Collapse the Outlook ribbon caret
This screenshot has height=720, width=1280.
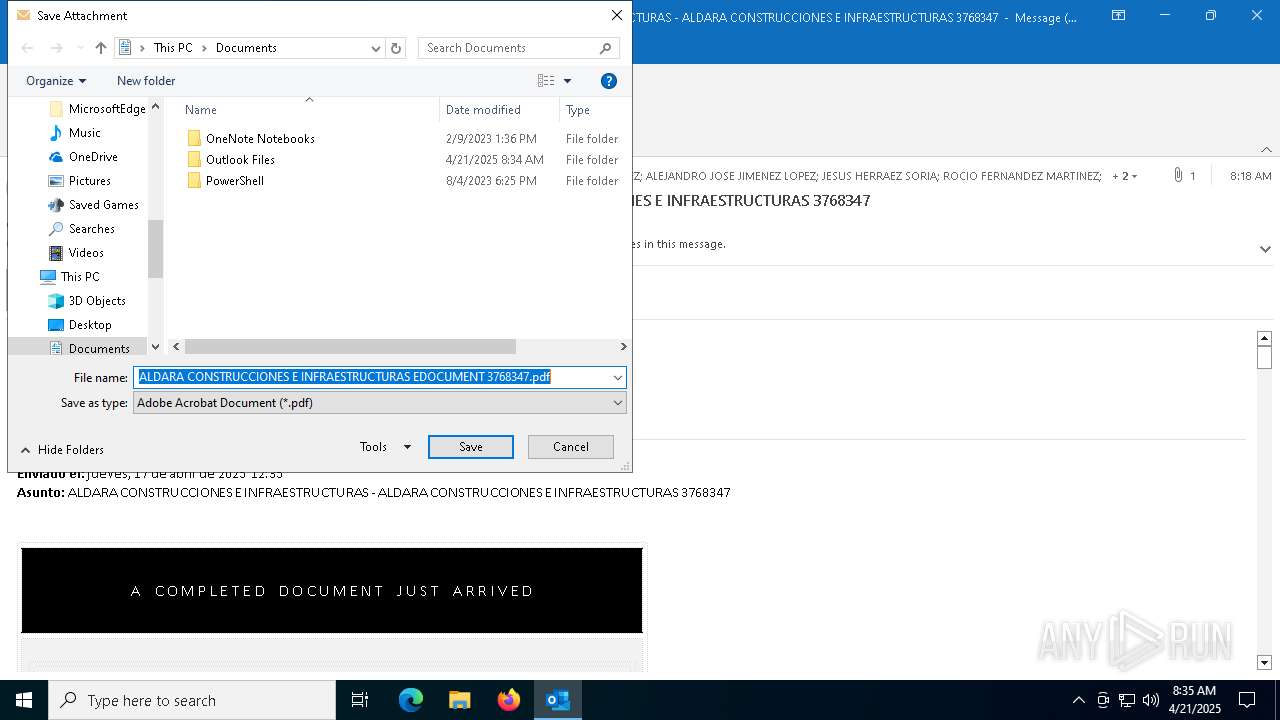[1266, 150]
